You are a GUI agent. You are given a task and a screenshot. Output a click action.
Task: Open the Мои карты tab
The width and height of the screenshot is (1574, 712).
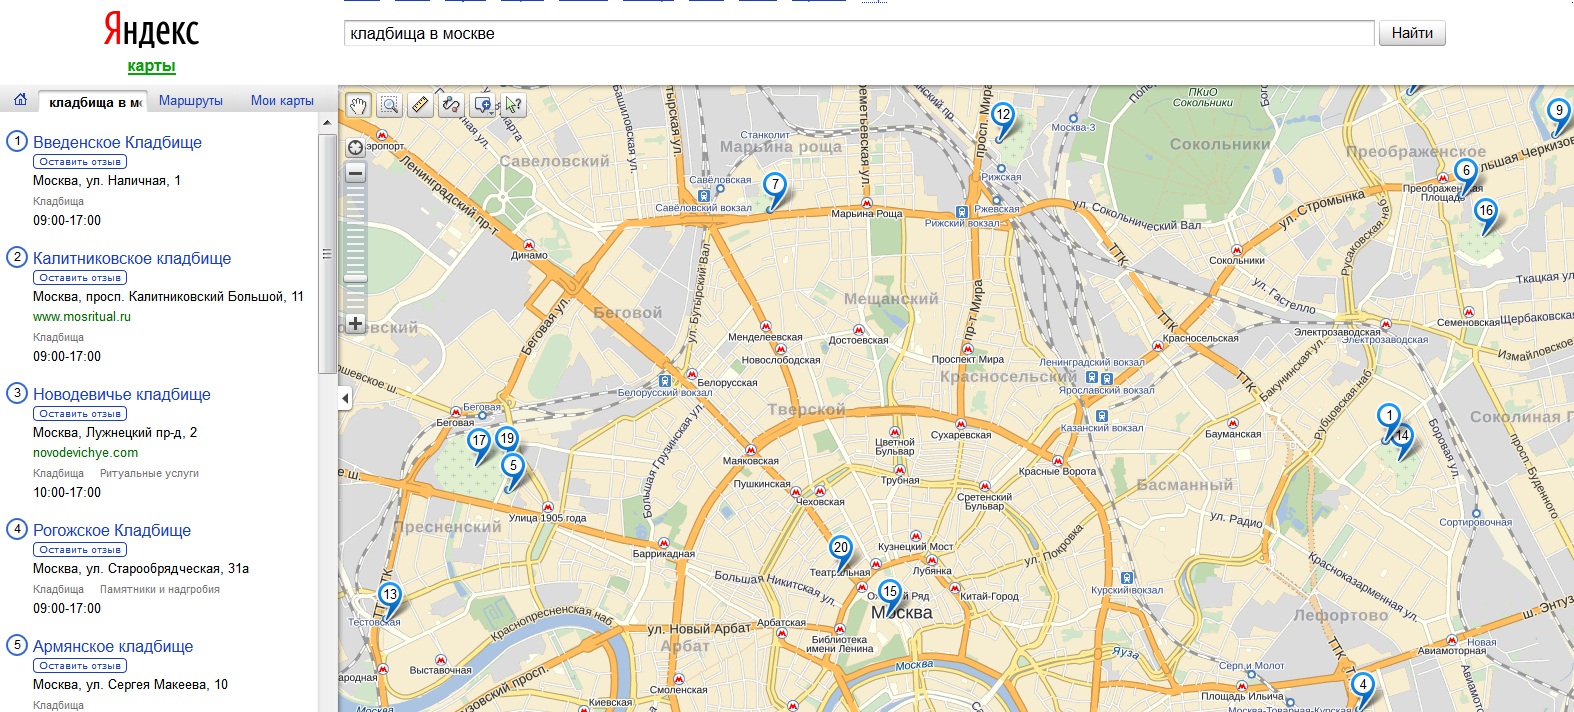point(282,101)
